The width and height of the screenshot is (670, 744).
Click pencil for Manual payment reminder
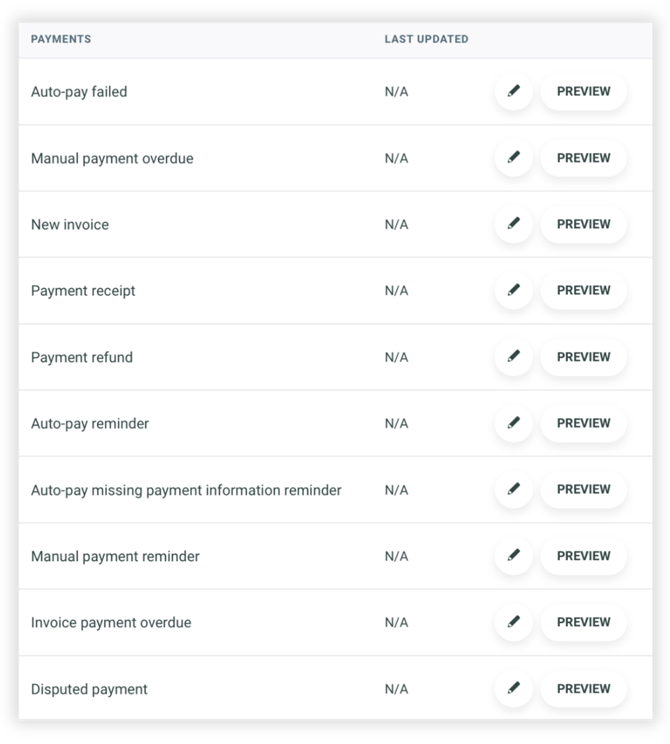point(513,556)
